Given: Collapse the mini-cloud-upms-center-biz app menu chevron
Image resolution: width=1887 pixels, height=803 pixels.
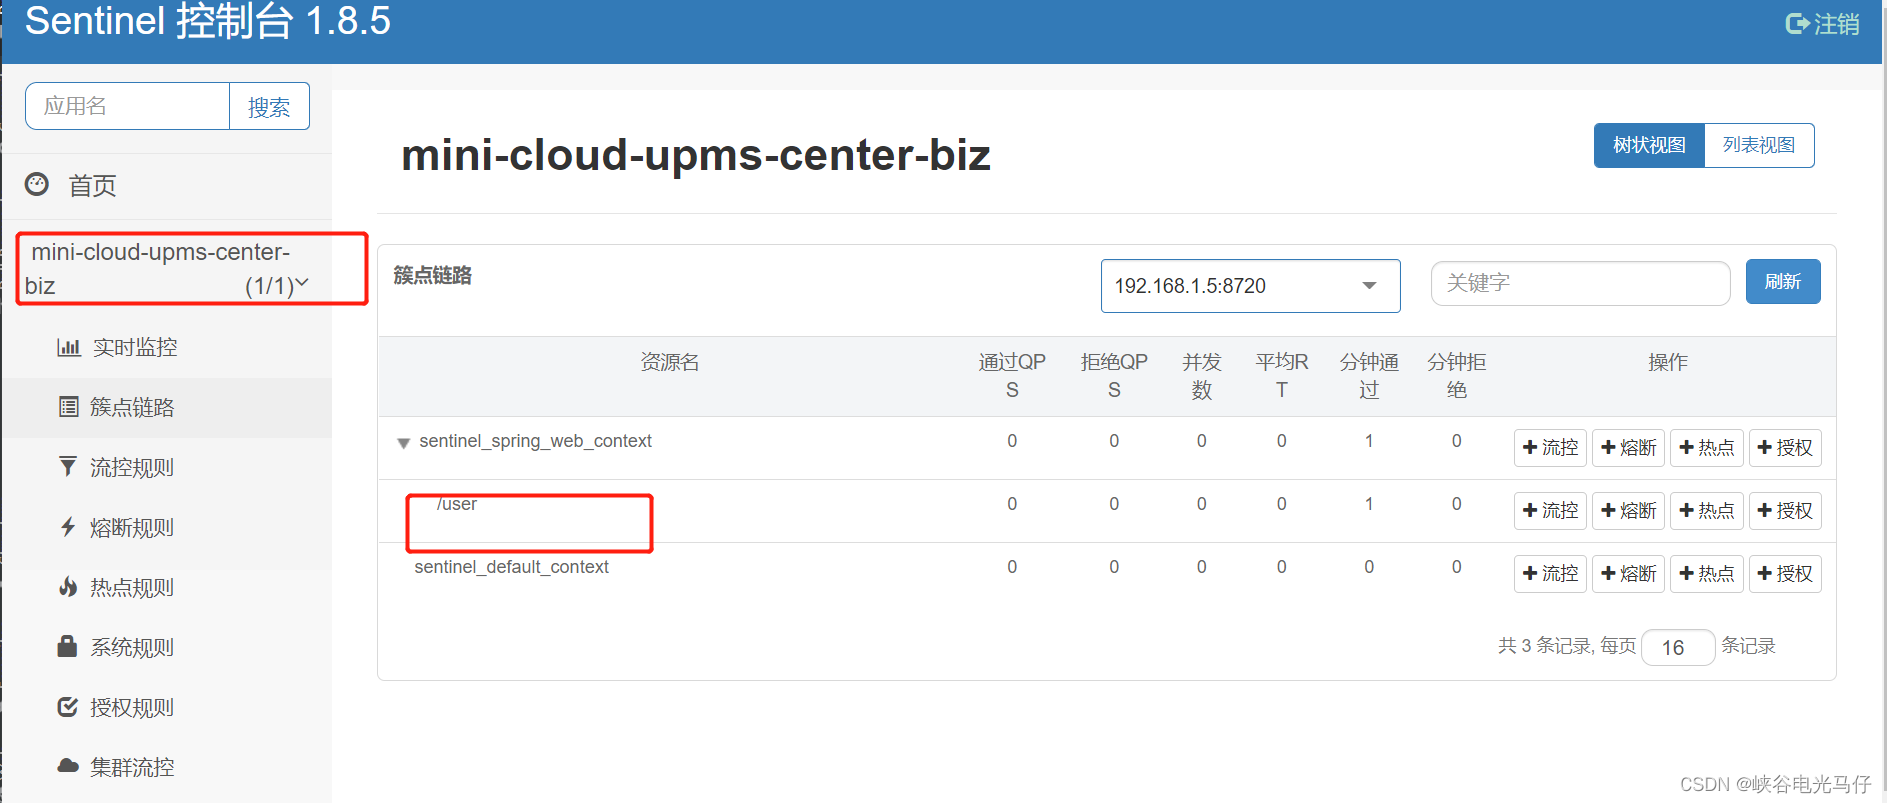Looking at the screenshot, I should (302, 284).
